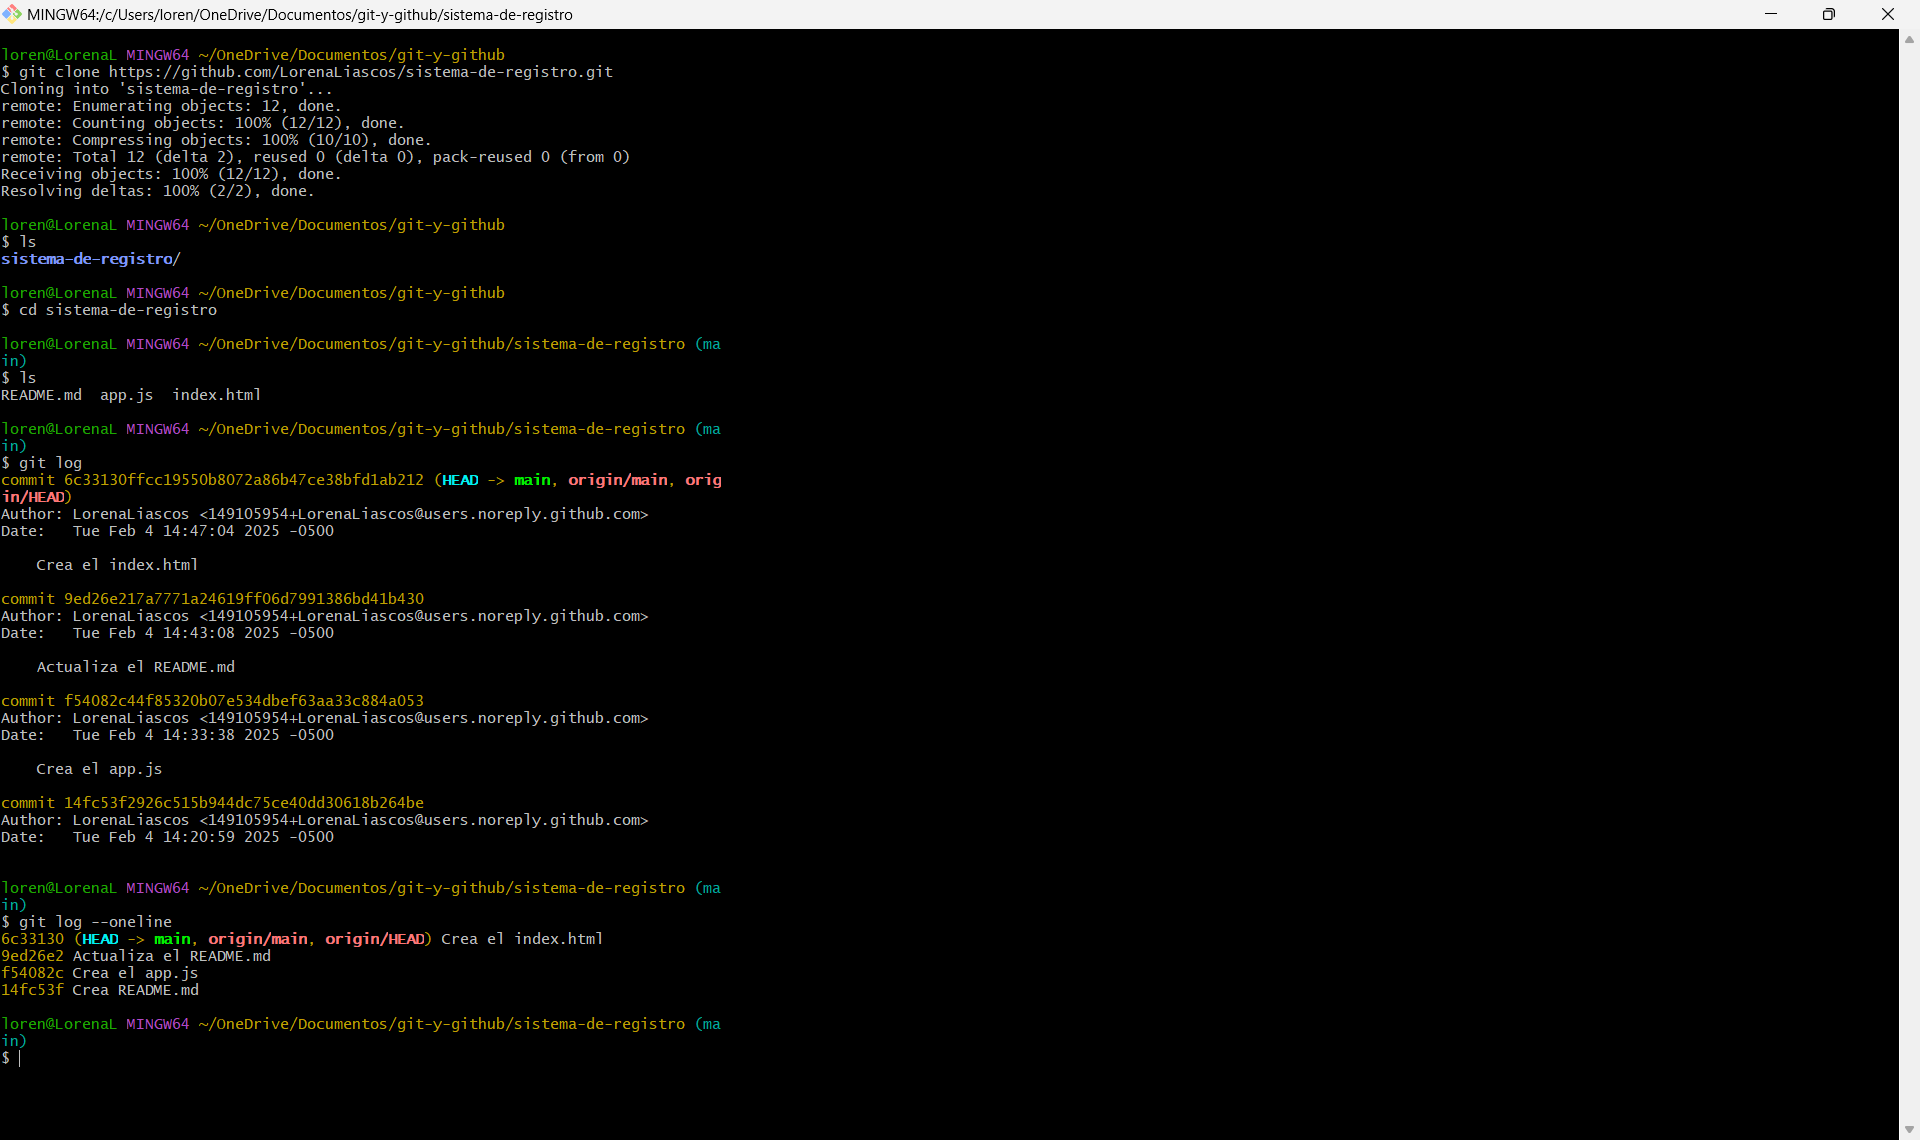Click commit message 'Actualiza el README.md' in full log
The height and width of the screenshot is (1140, 1920).
click(136, 667)
